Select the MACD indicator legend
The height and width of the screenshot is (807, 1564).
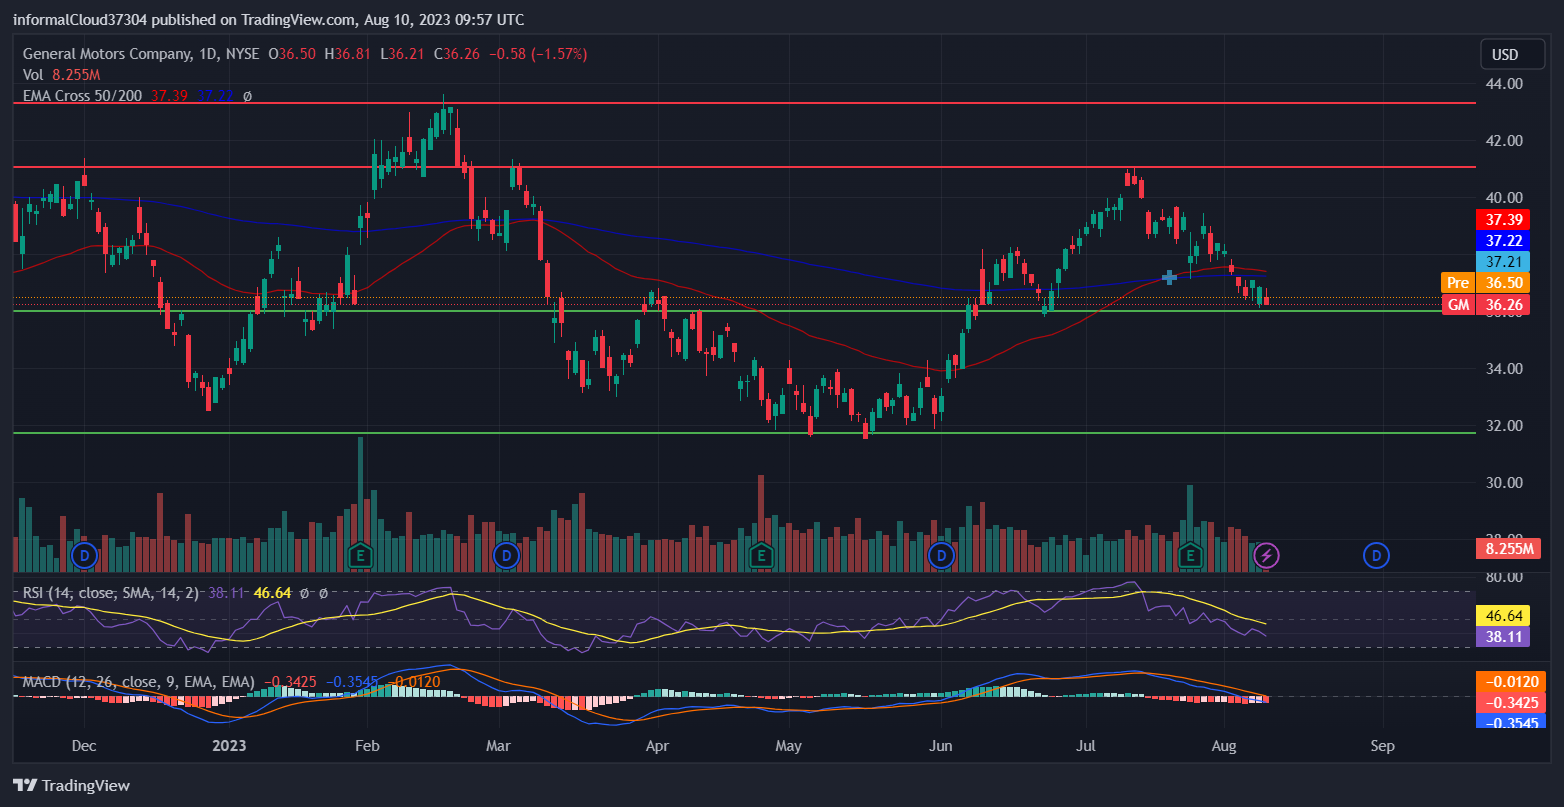pyautogui.click(x=138, y=682)
